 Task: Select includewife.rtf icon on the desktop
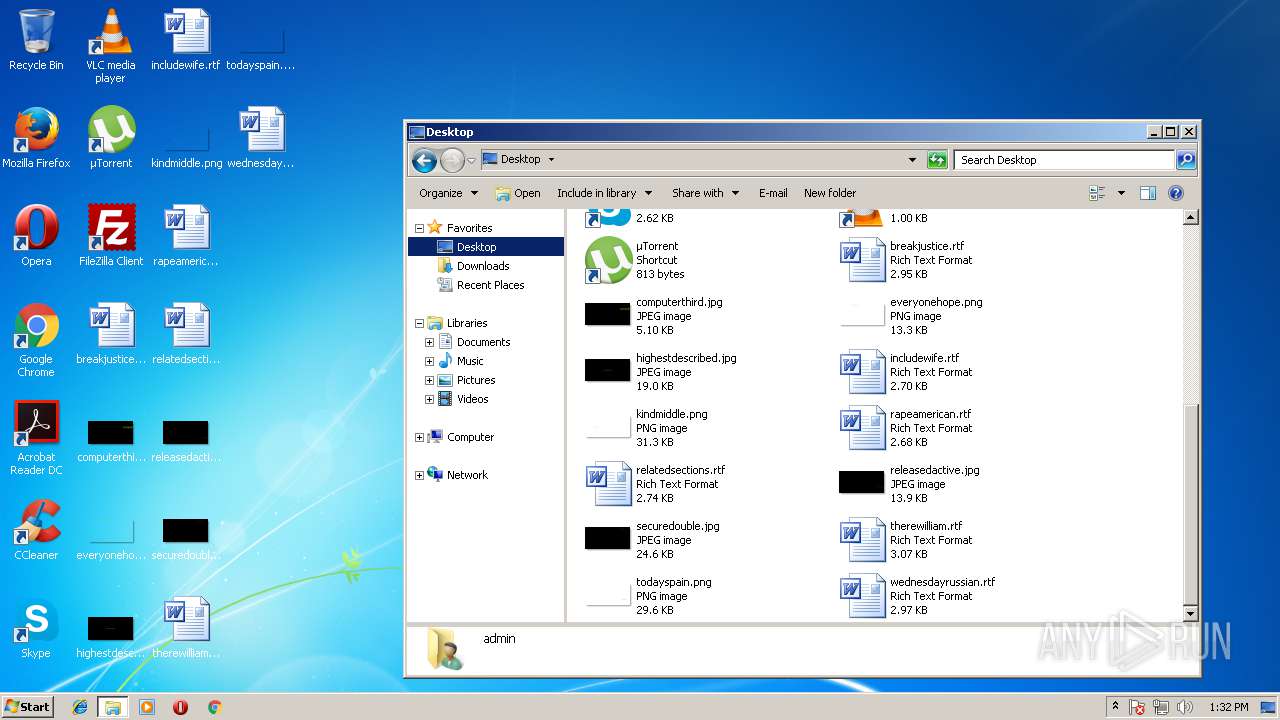(x=186, y=40)
